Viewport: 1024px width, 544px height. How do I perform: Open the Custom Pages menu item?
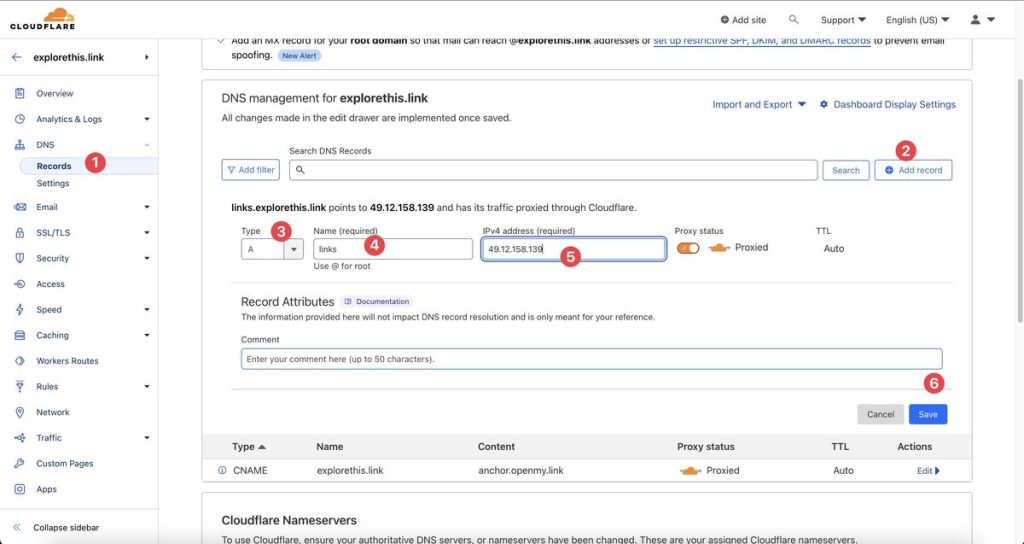65,464
